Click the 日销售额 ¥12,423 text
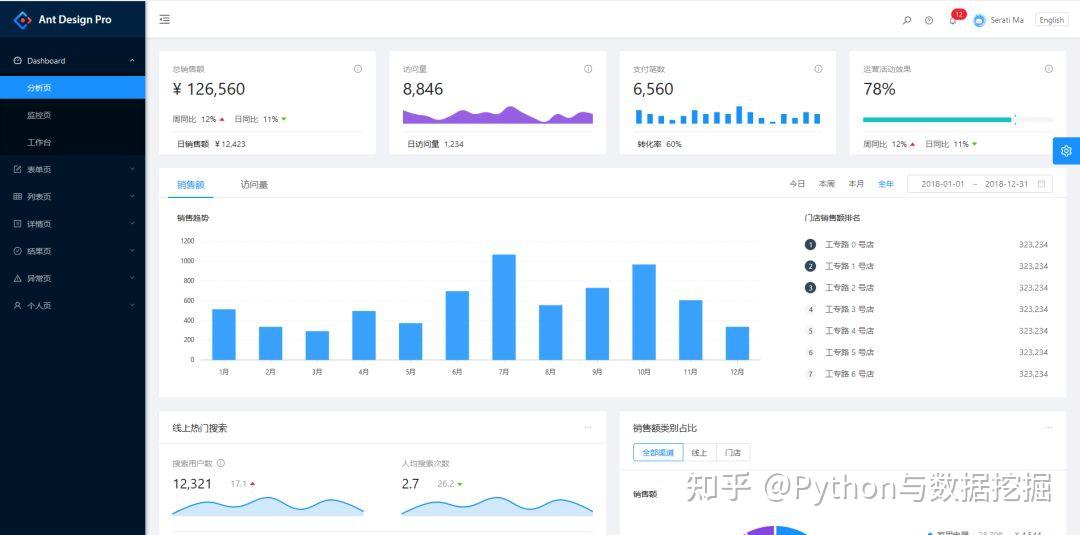 click(211, 145)
